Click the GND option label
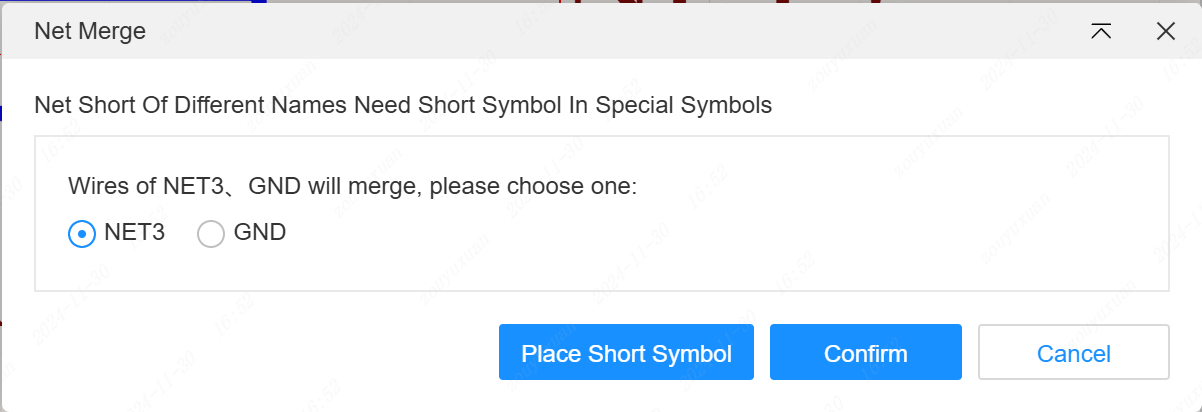The height and width of the screenshot is (412, 1202). click(260, 233)
